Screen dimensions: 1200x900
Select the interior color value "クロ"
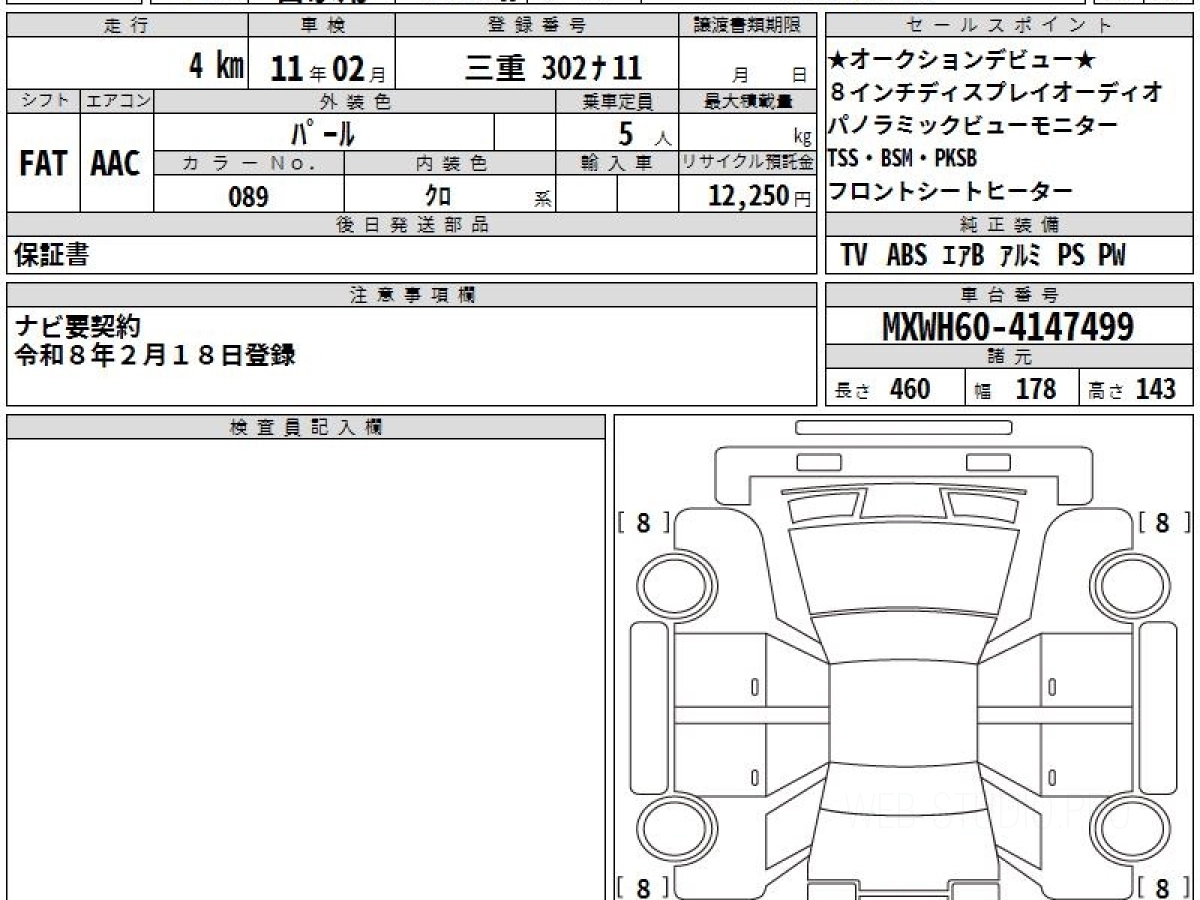click(438, 196)
